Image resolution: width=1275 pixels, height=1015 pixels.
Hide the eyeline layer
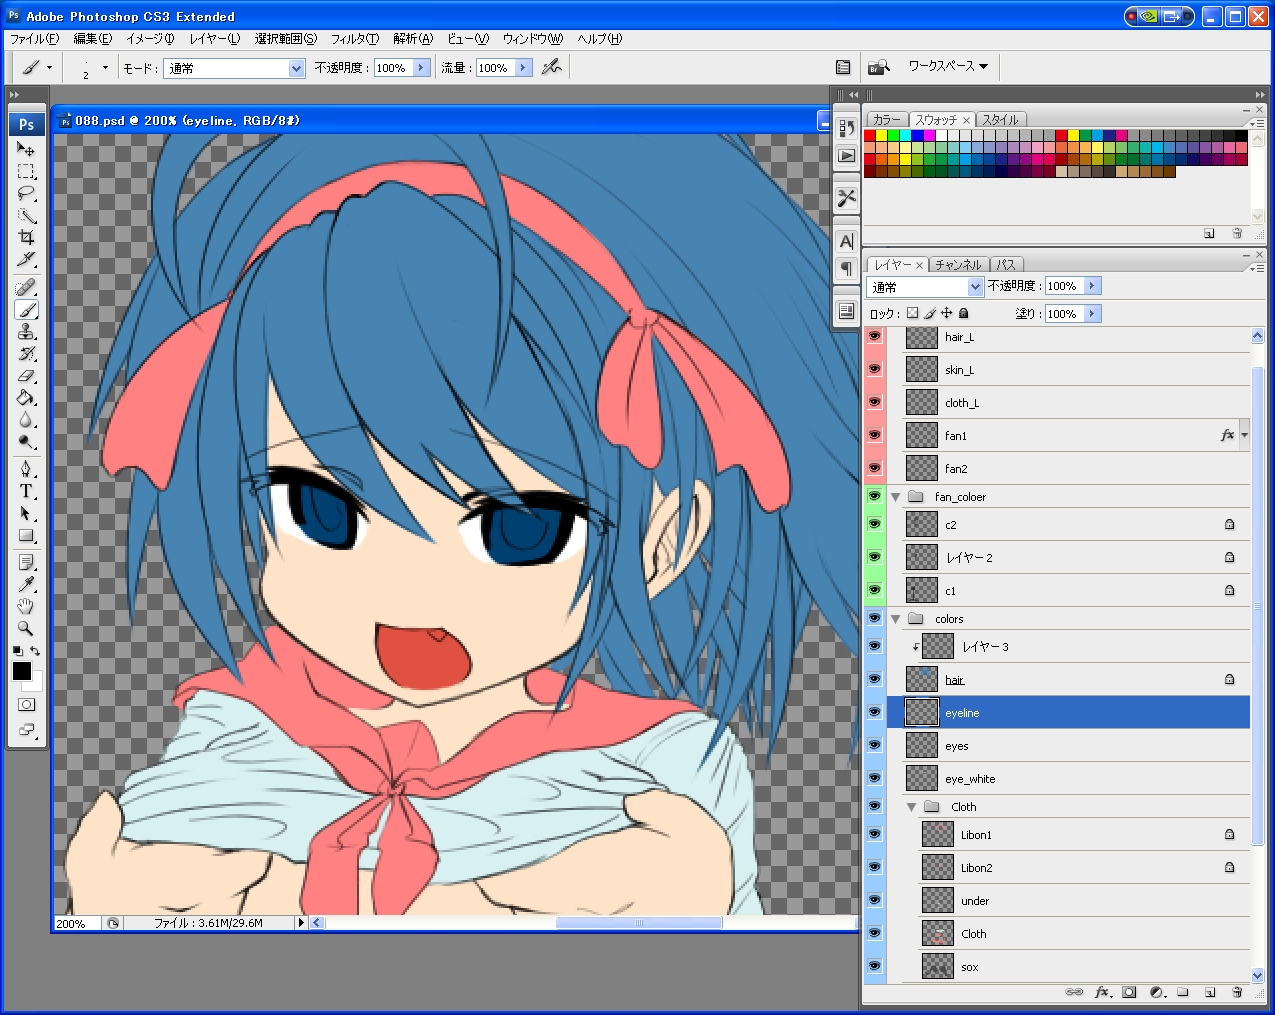click(875, 712)
